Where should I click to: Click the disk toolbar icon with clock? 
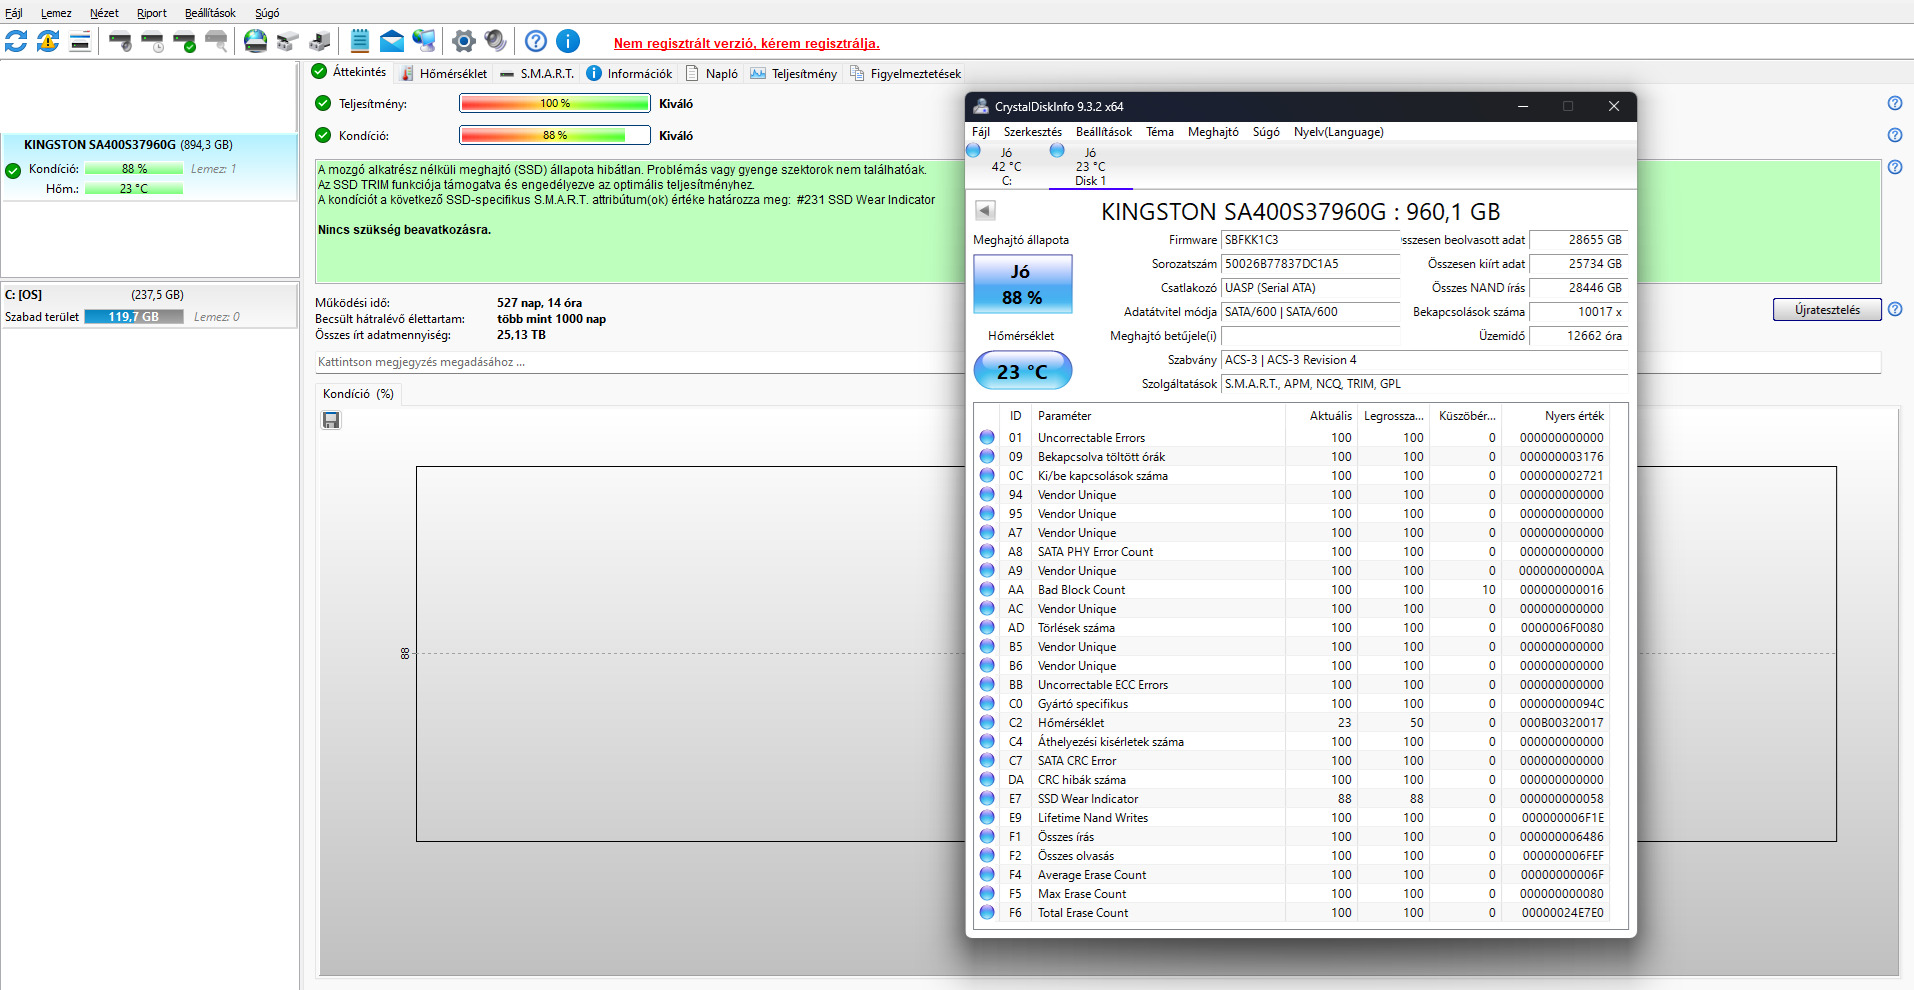pos(152,41)
